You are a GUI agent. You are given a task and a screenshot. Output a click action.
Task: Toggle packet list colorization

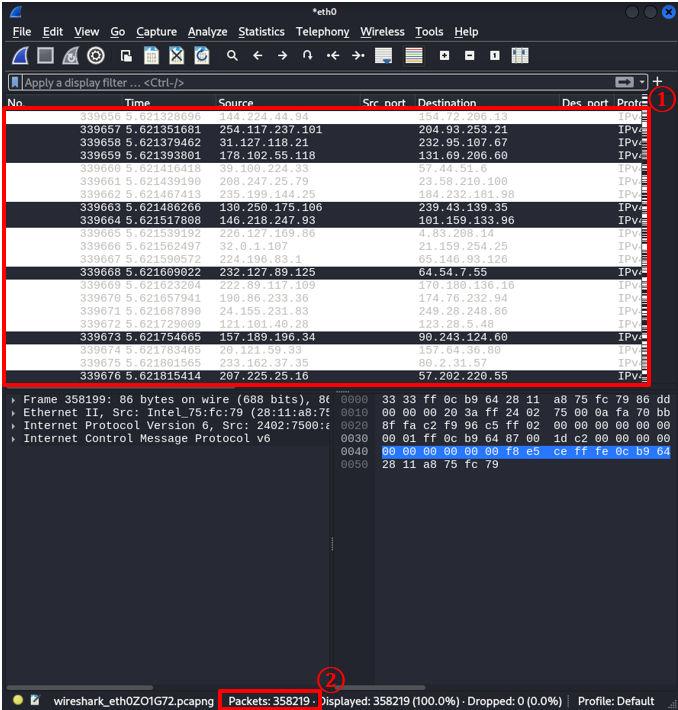coord(413,56)
